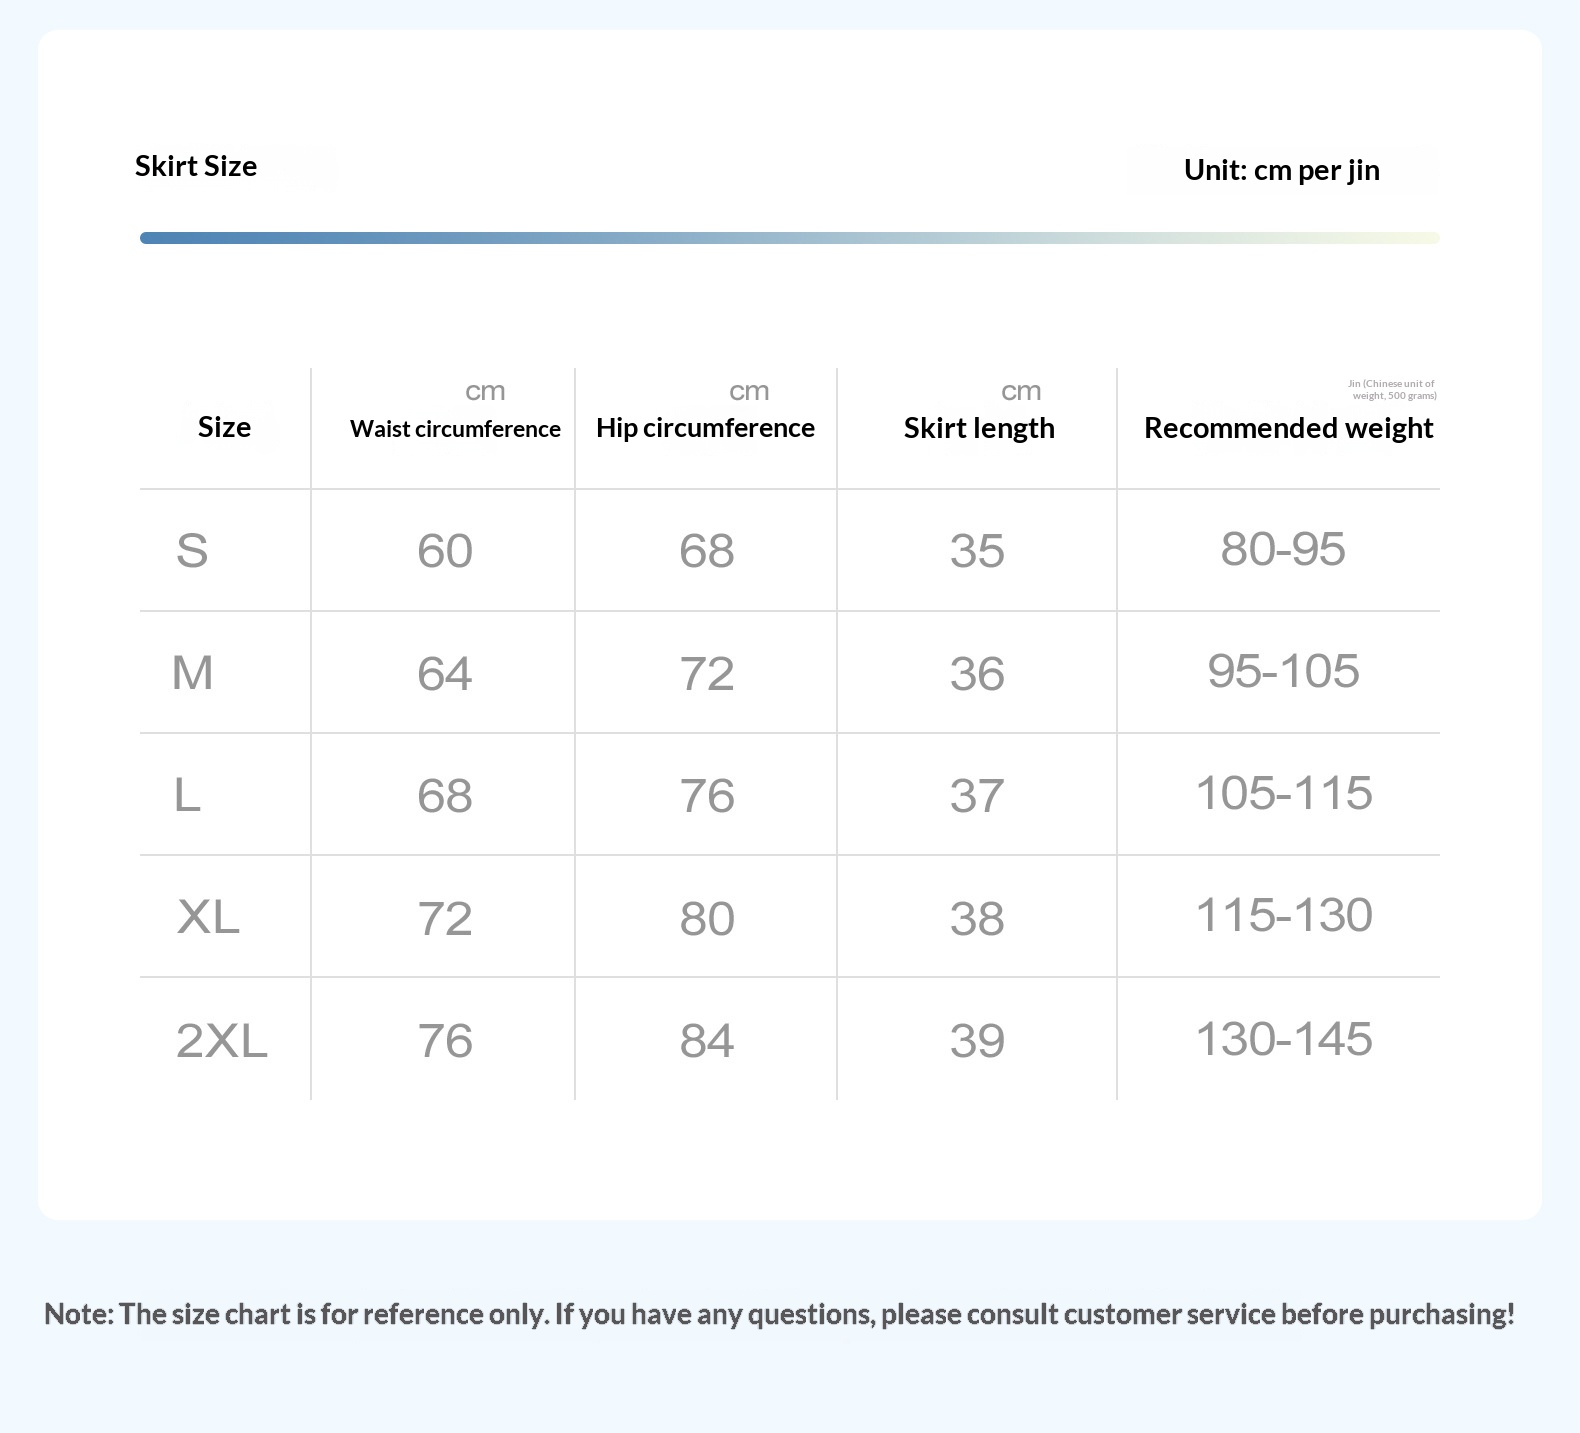Click the 2XL size row label
Image resolution: width=1580 pixels, height=1433 pixels.
click(222, 1041)
